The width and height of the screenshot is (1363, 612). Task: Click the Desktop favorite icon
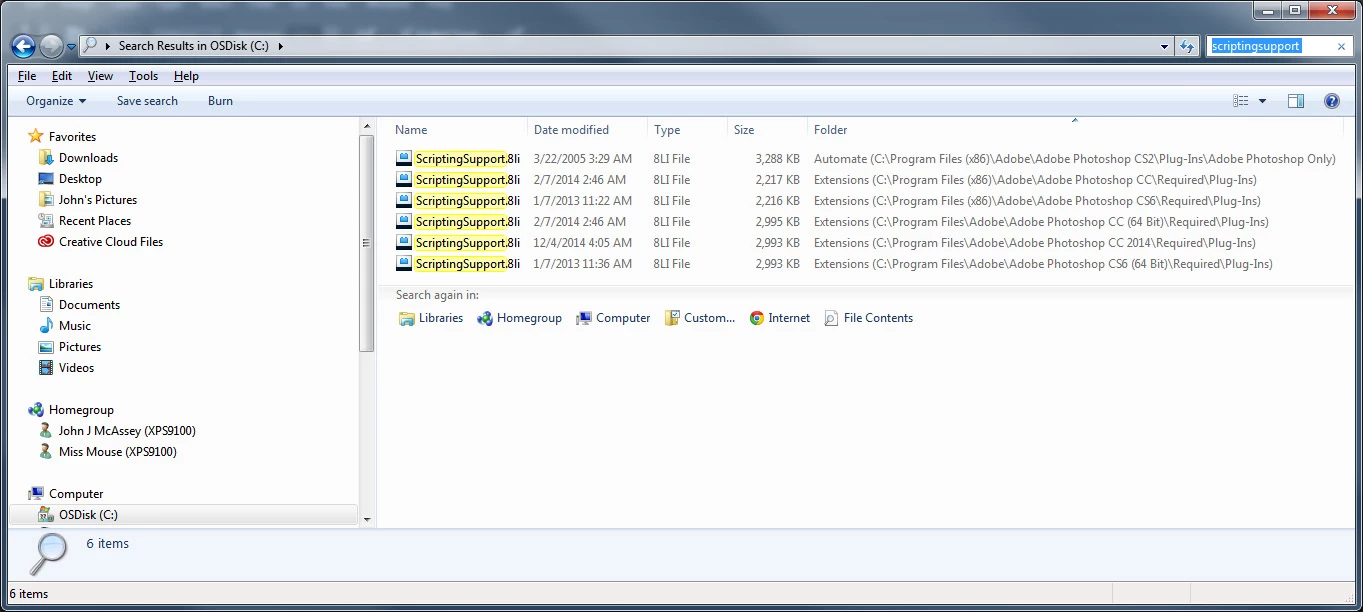click(45, 179)
